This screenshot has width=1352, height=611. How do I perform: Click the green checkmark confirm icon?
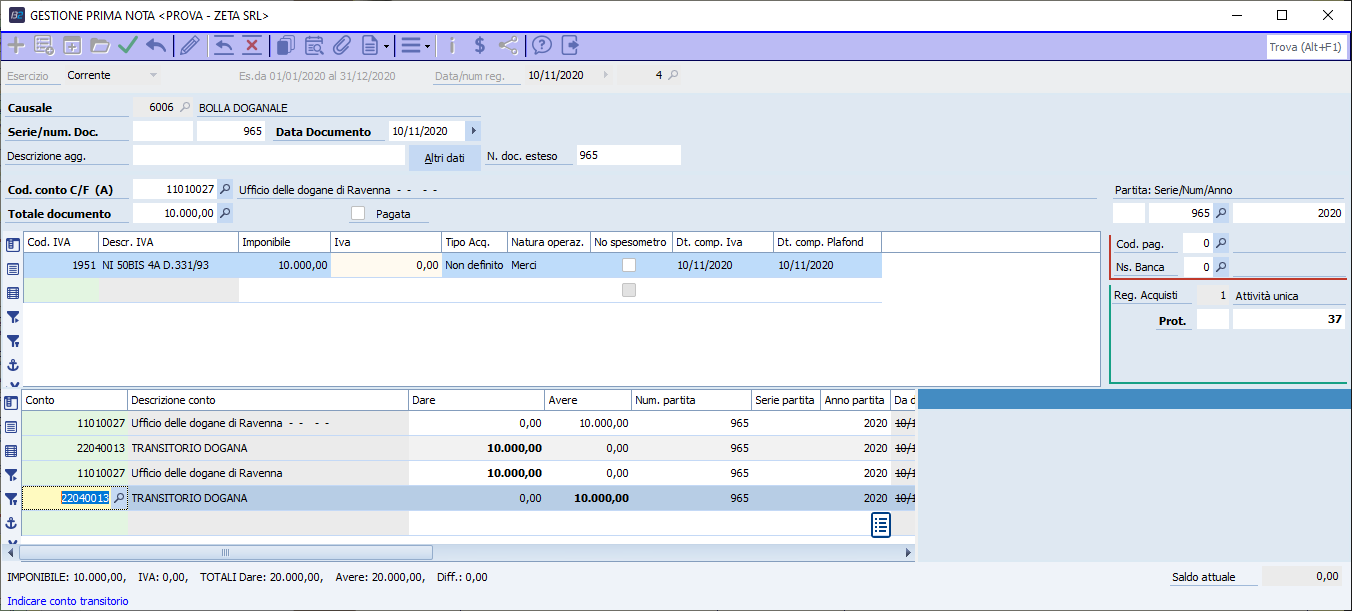click(x=128, y=45)
